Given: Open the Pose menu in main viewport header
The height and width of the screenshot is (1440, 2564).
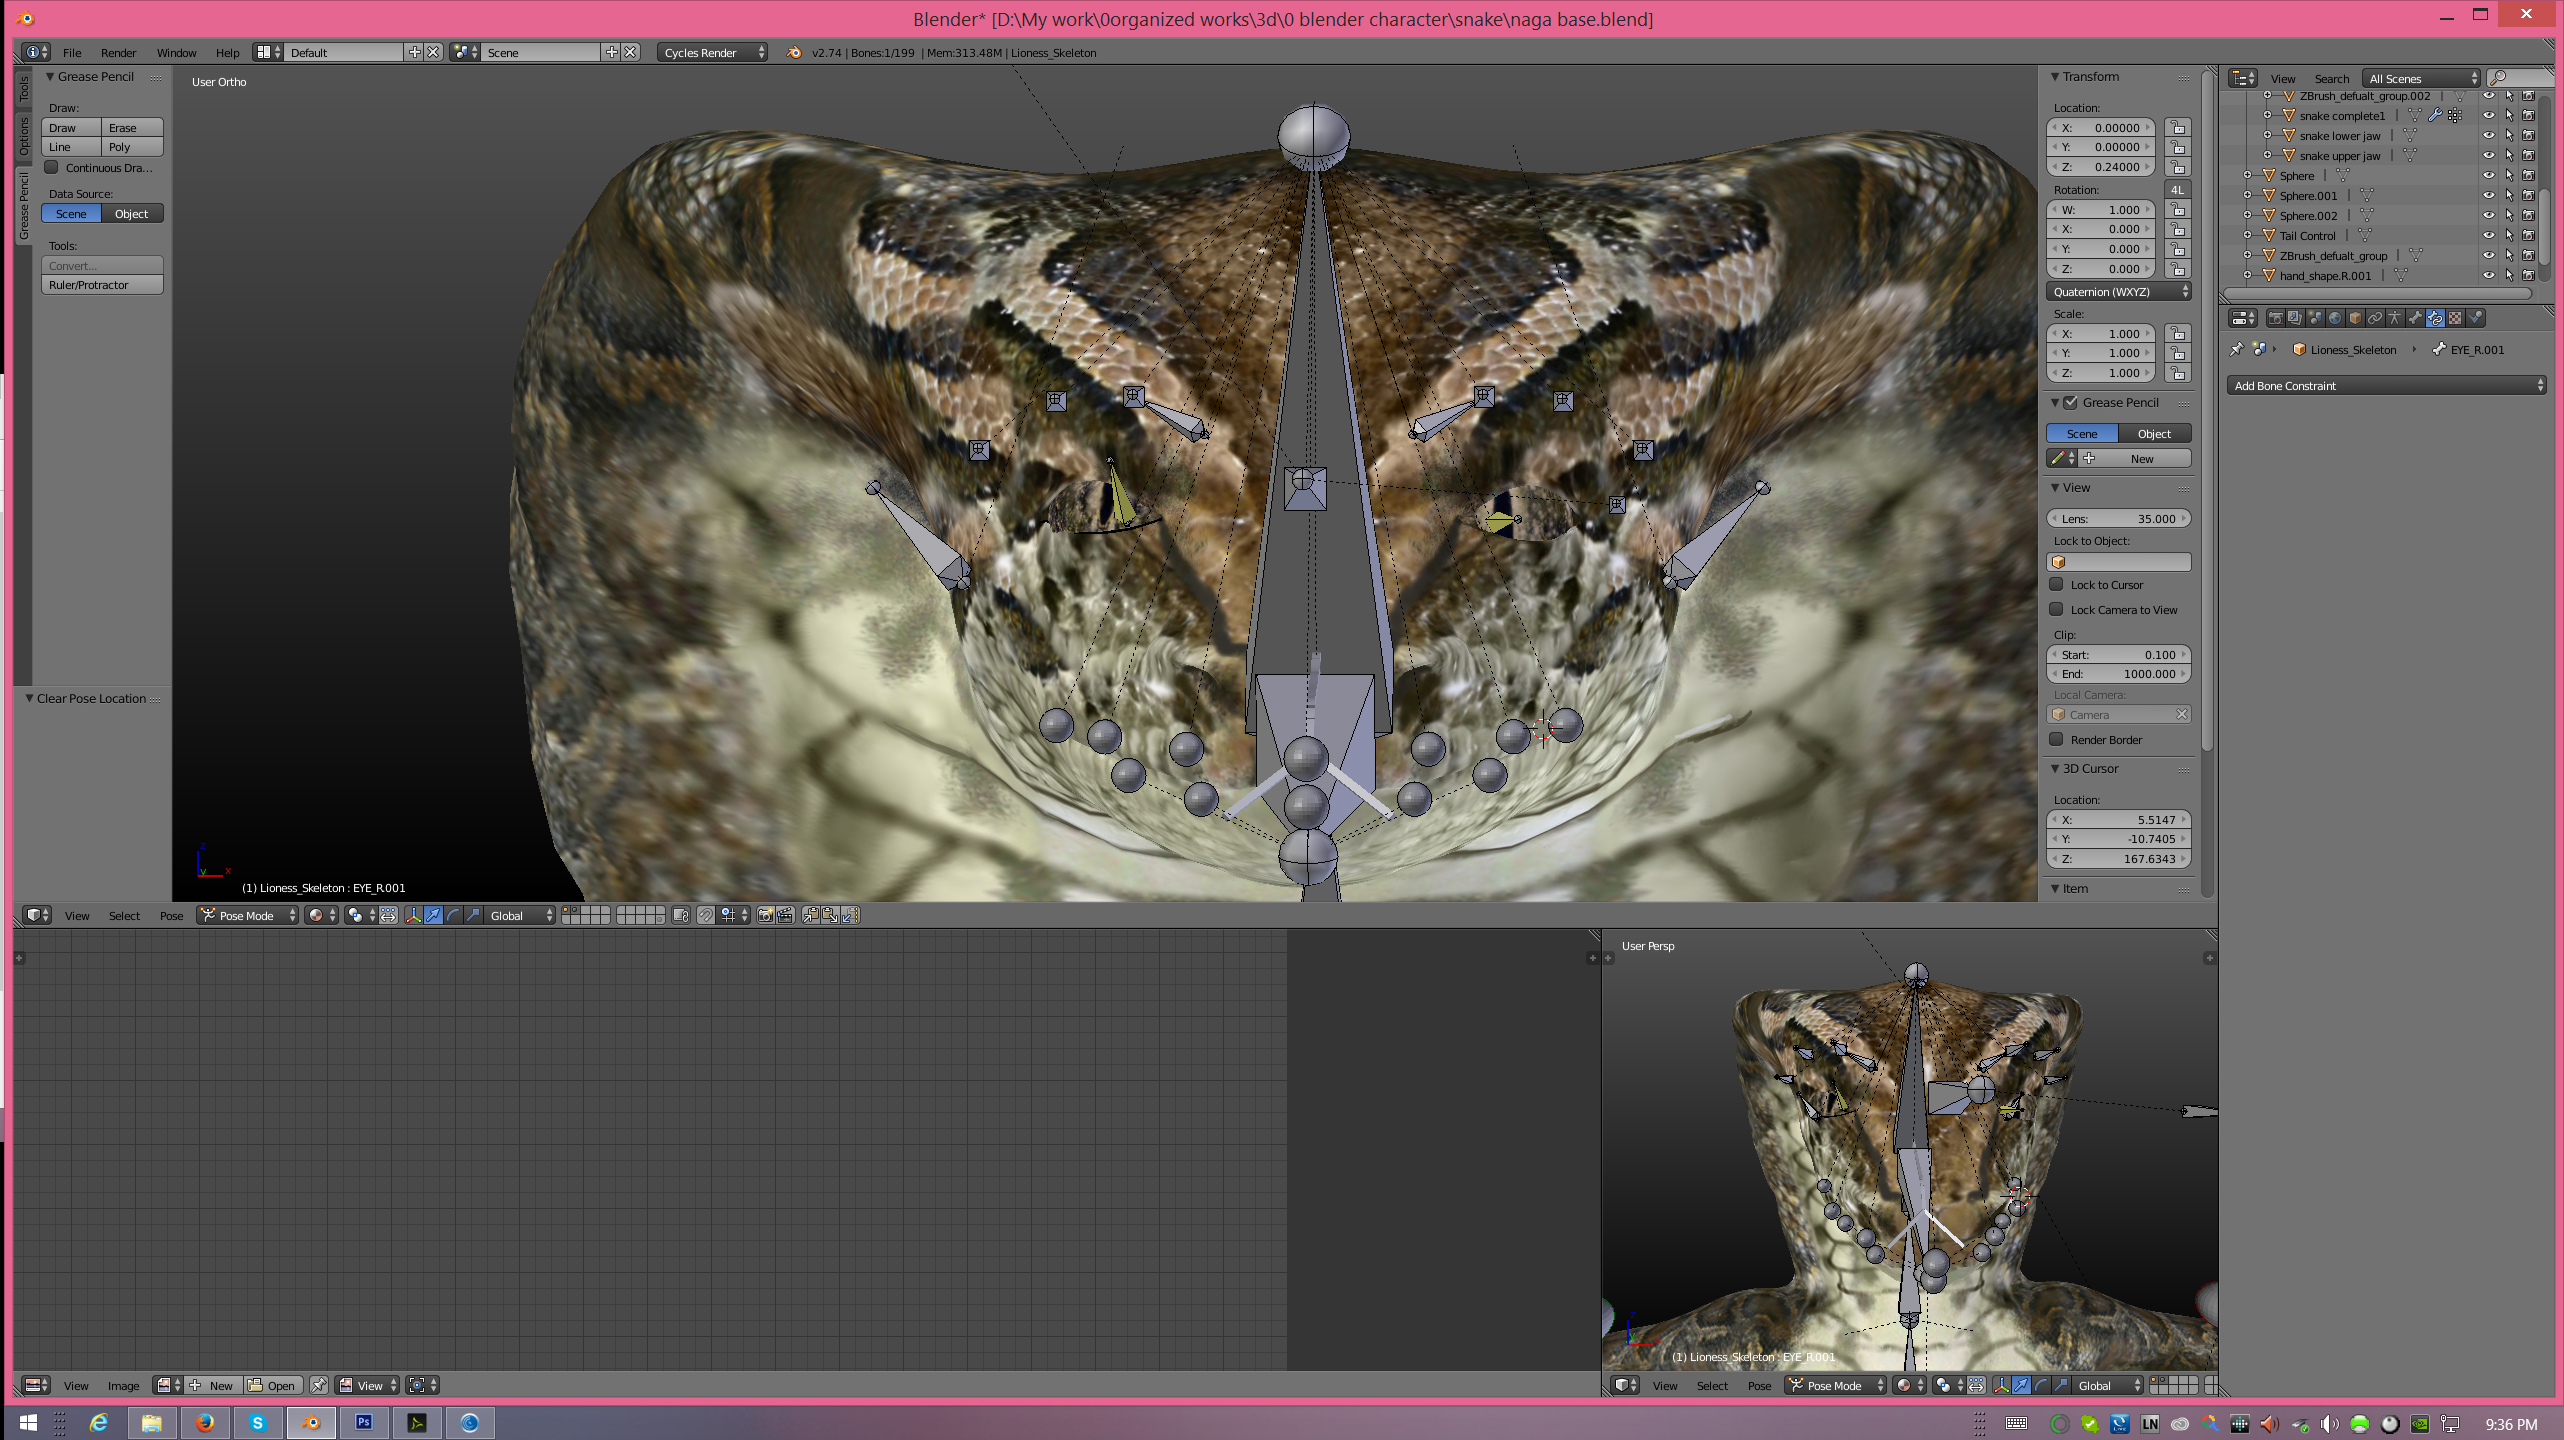Looking at the screenshot, I should tap(171, 915).
